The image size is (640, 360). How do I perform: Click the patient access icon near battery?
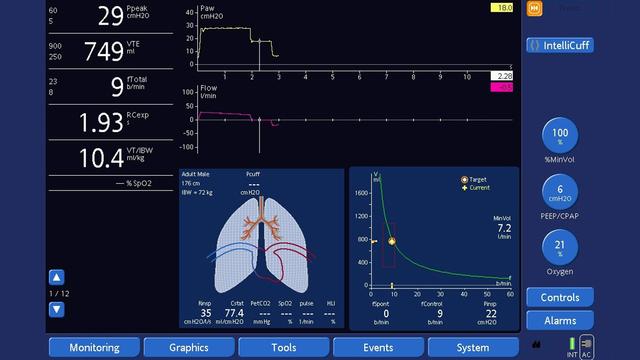[x=536, y=345]
